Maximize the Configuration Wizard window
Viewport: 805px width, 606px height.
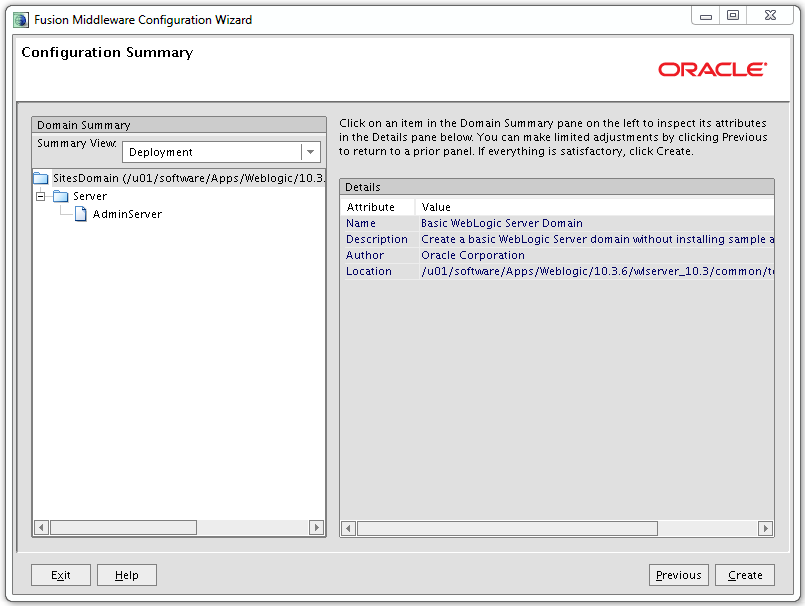click(x=733, y=16)
